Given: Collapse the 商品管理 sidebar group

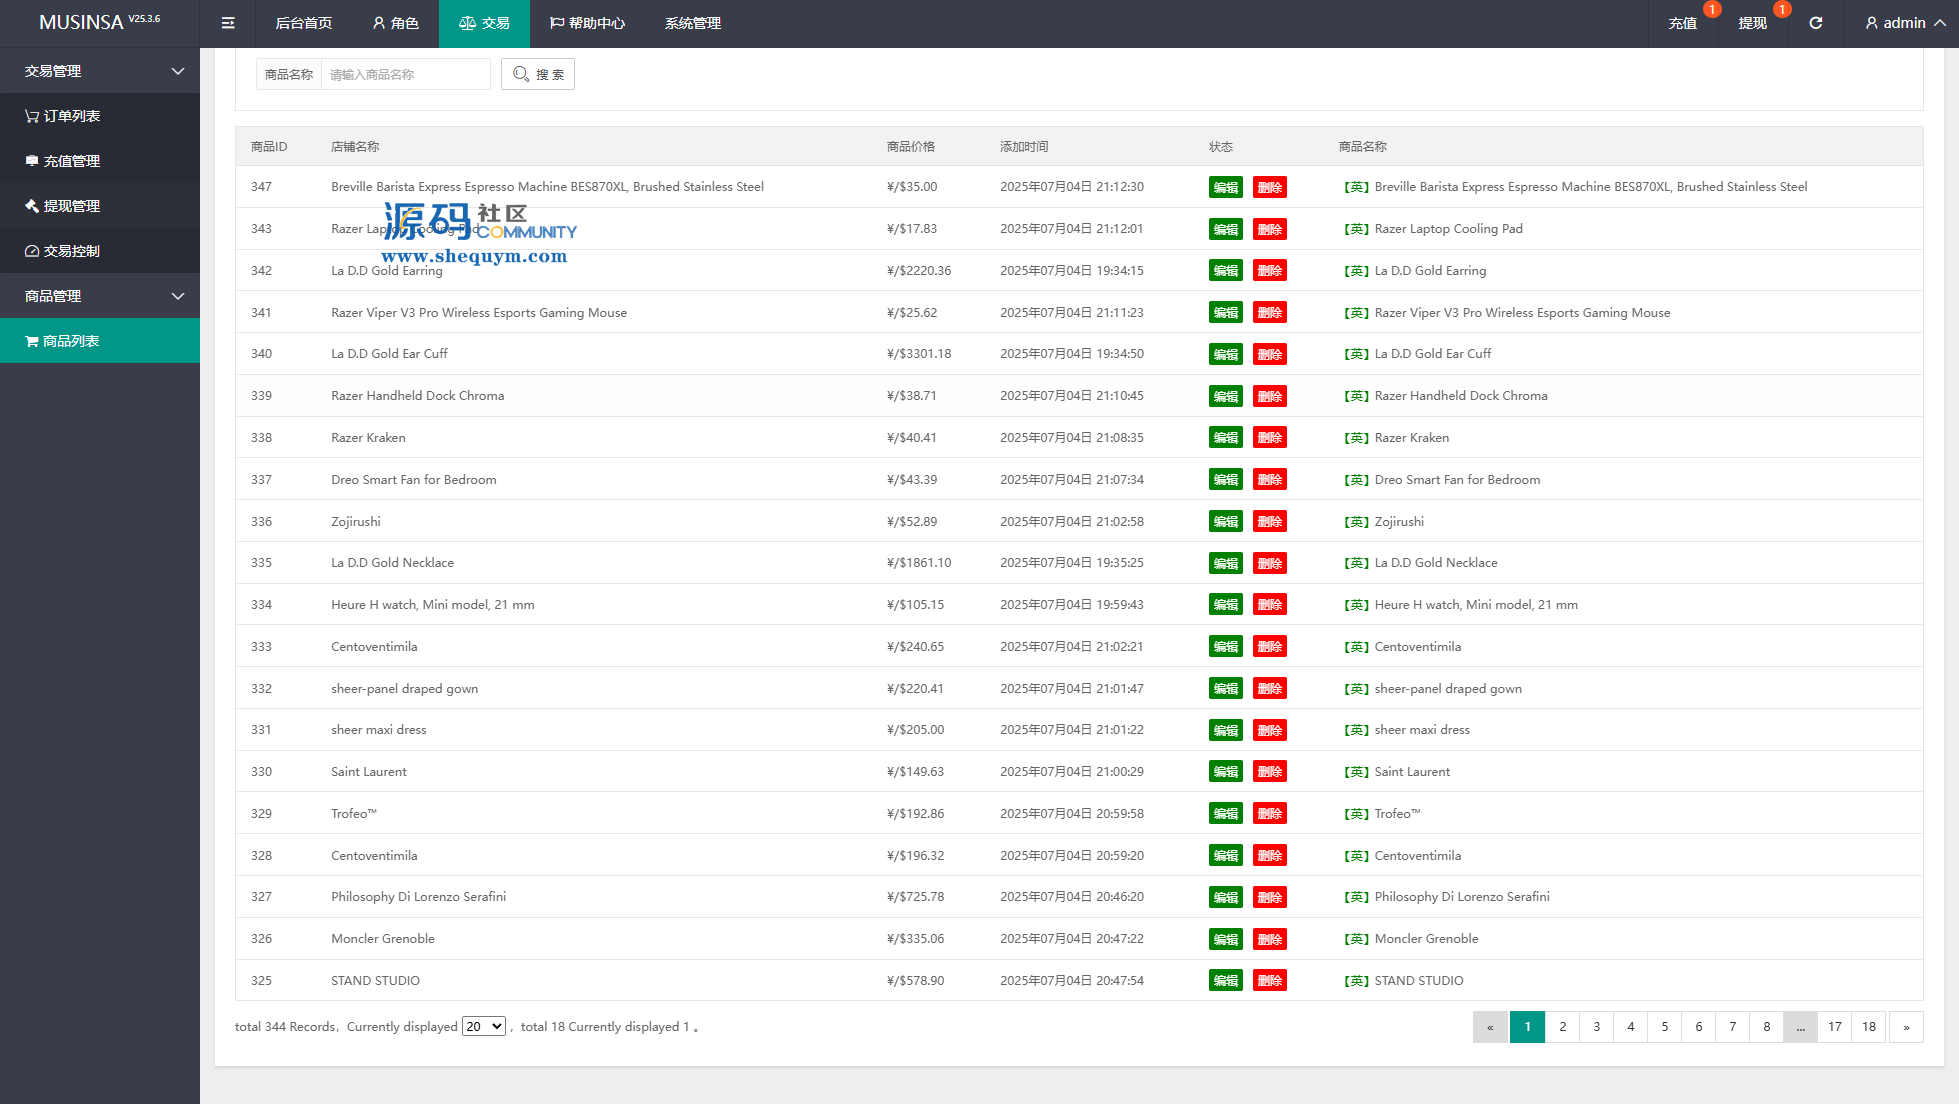Looking at the screenshot, I should [x=177, y=296].
